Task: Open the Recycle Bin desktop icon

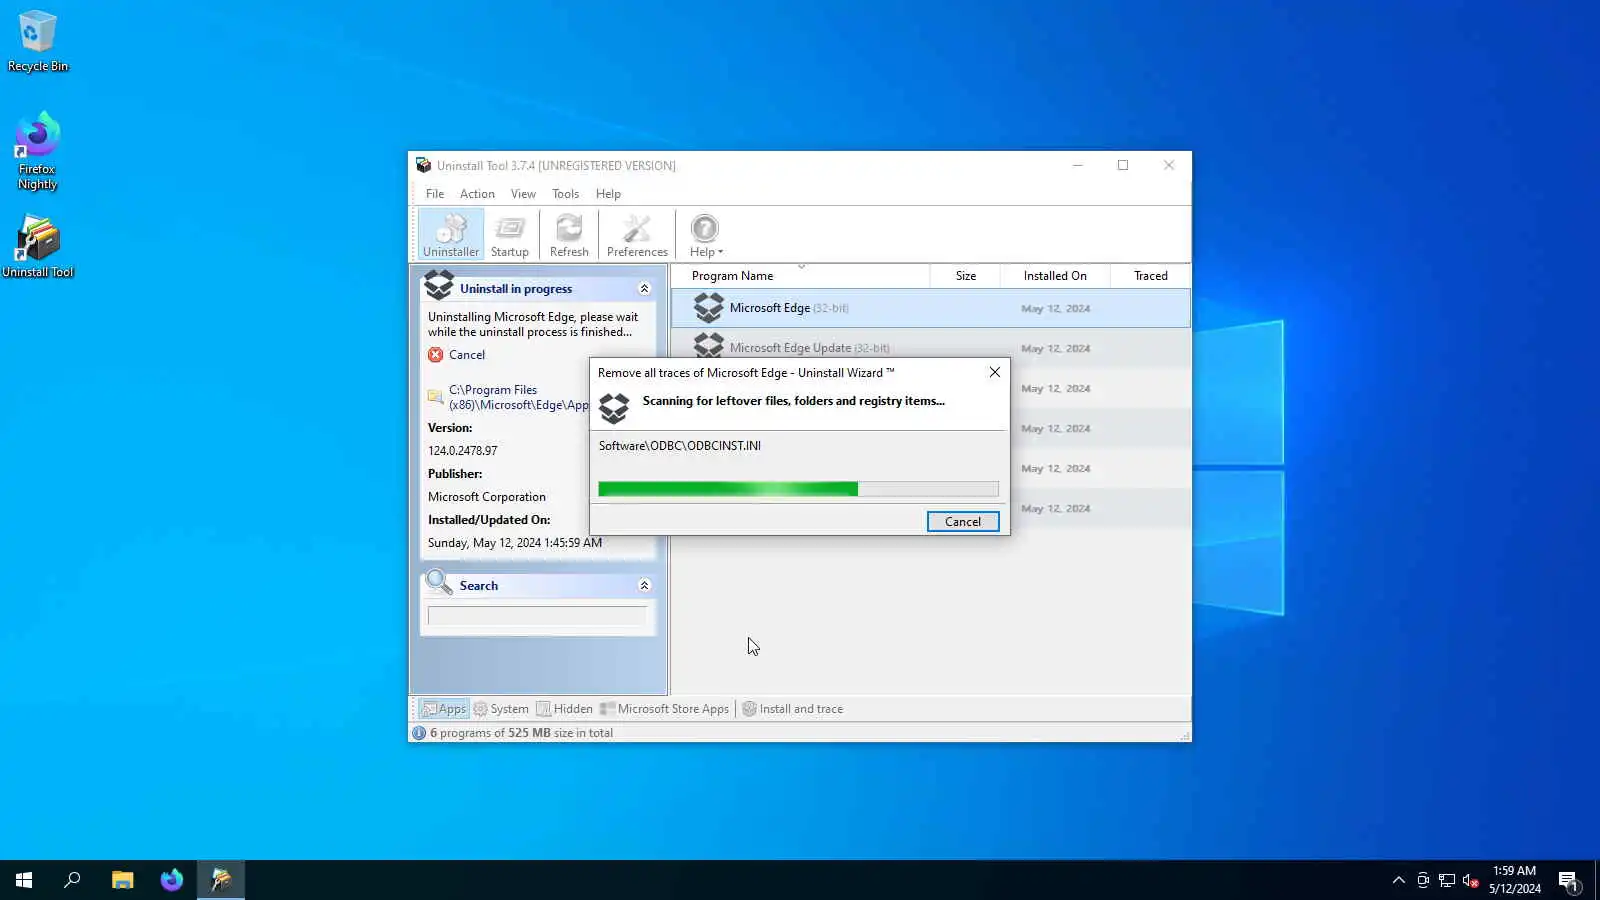Action: coord(38,41)
